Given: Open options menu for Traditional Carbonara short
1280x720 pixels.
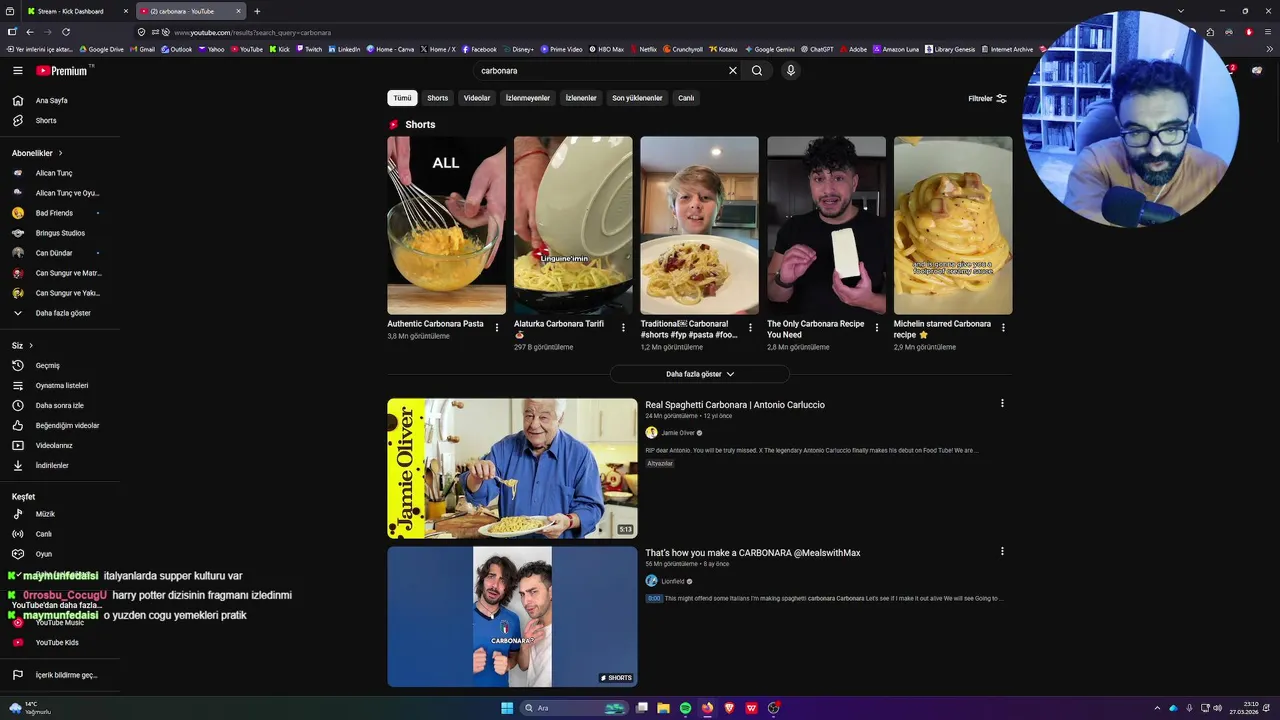Looking at the screenshot, I should click(750, 327).
